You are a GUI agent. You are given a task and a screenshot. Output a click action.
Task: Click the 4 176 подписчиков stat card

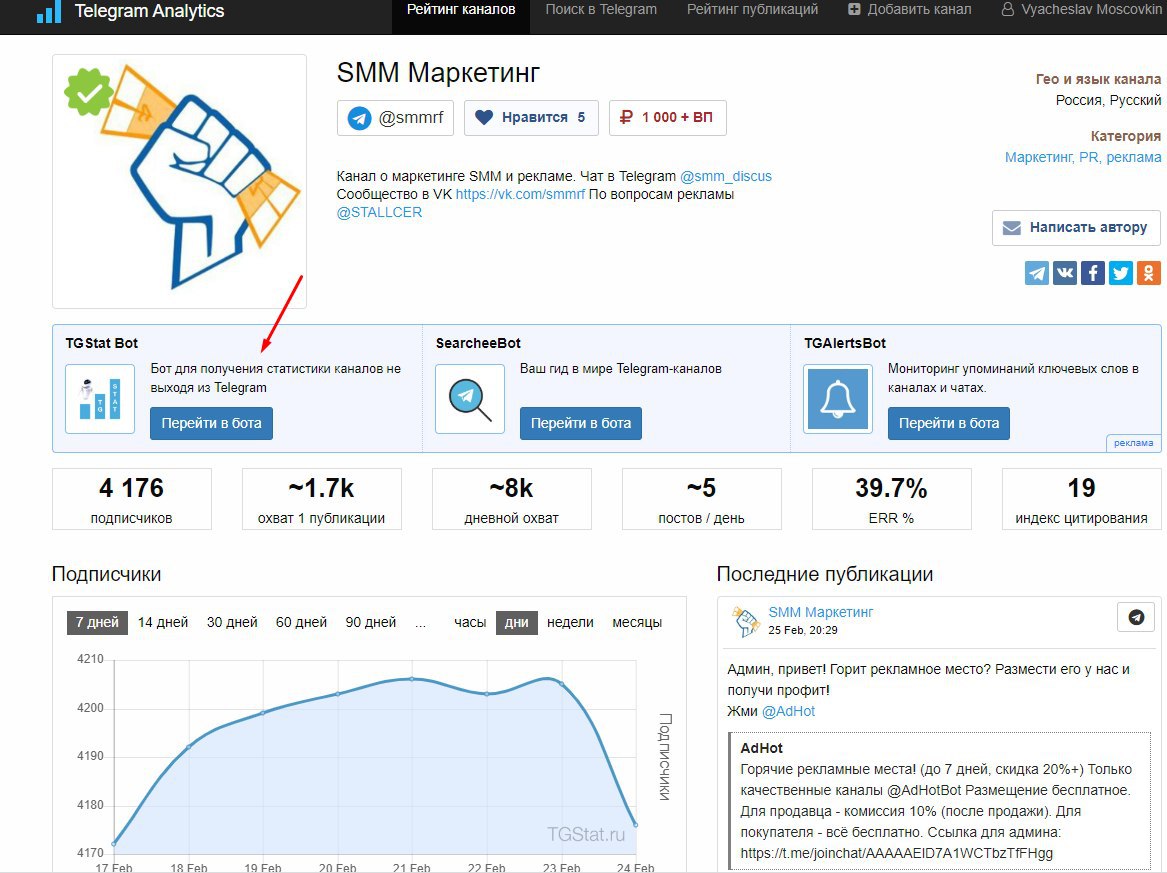(132, 499)
